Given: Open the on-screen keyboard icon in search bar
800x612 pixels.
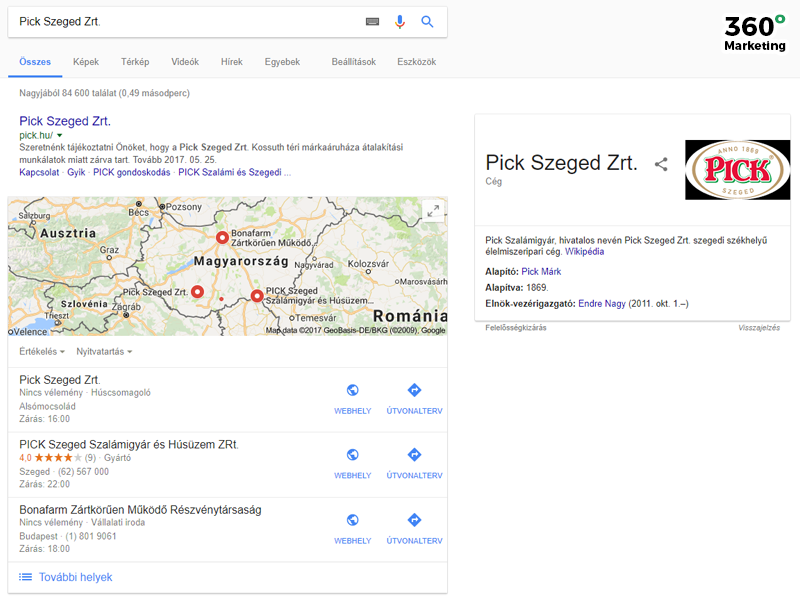Looking at the screenshot, I should [372, 21].
